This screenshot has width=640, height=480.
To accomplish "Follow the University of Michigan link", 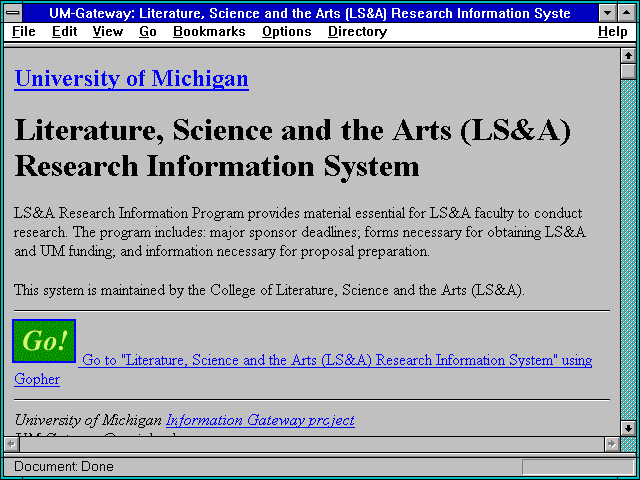I will tap(131, 78).
